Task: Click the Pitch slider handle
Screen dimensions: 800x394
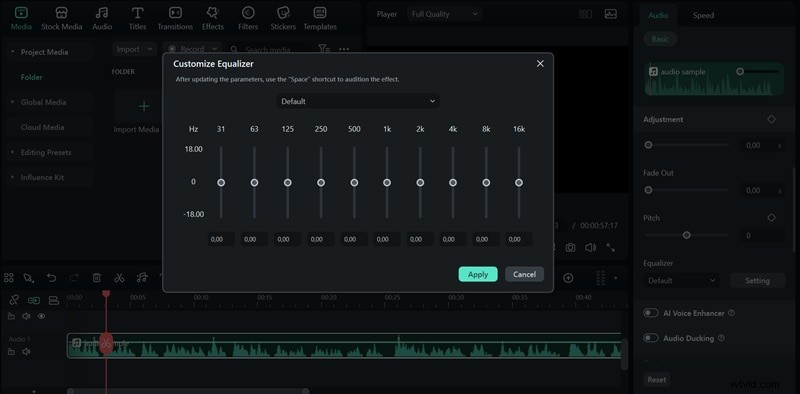Action: 687,235
